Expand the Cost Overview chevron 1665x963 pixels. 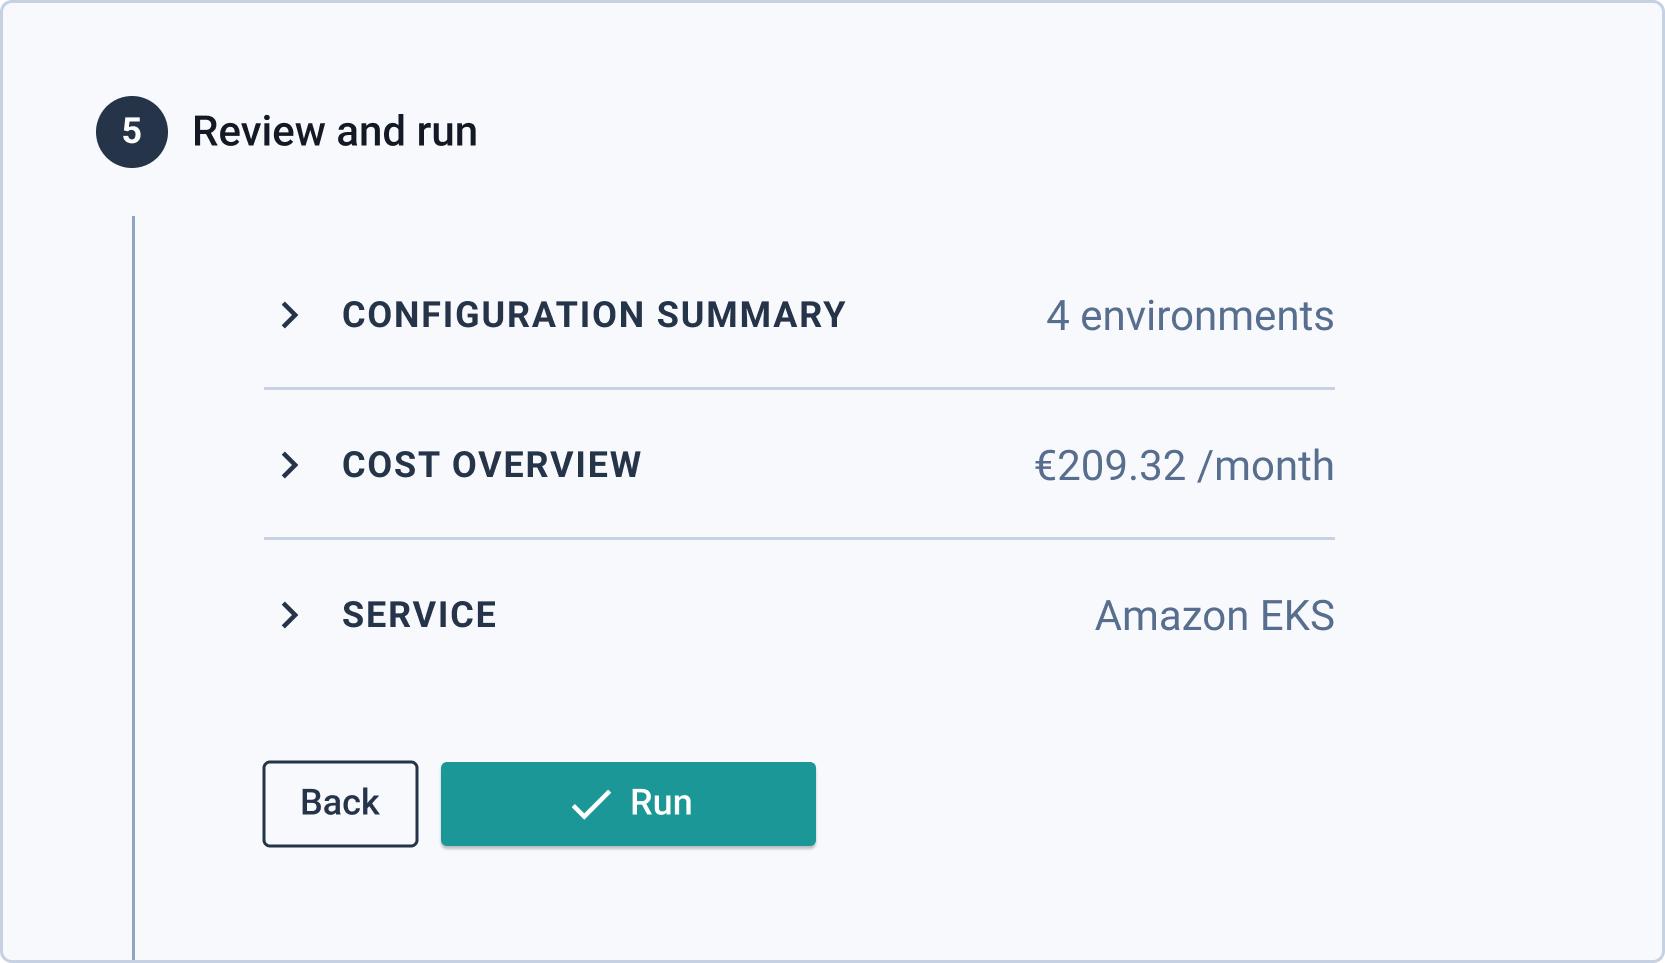click(290, 465)
